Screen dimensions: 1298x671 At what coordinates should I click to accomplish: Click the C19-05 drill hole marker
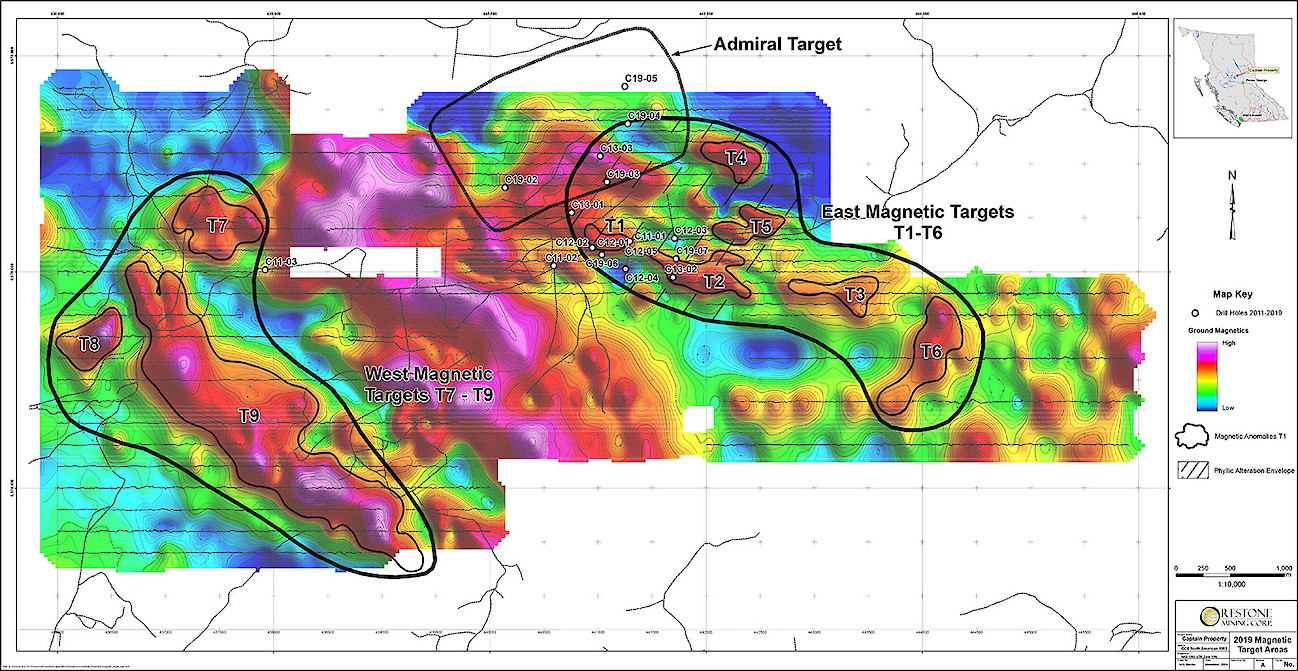point(625,87)
